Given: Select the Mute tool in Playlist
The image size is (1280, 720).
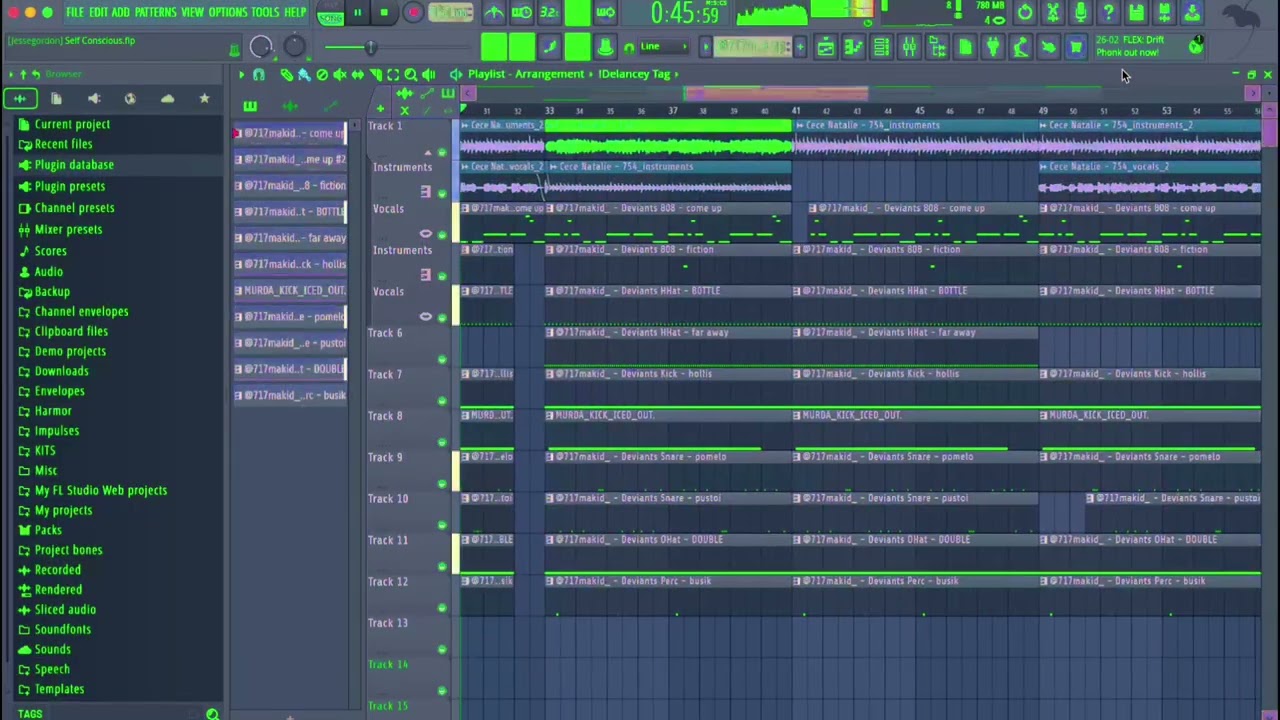Looking at the screenshot, I should [x=340, y=74].
